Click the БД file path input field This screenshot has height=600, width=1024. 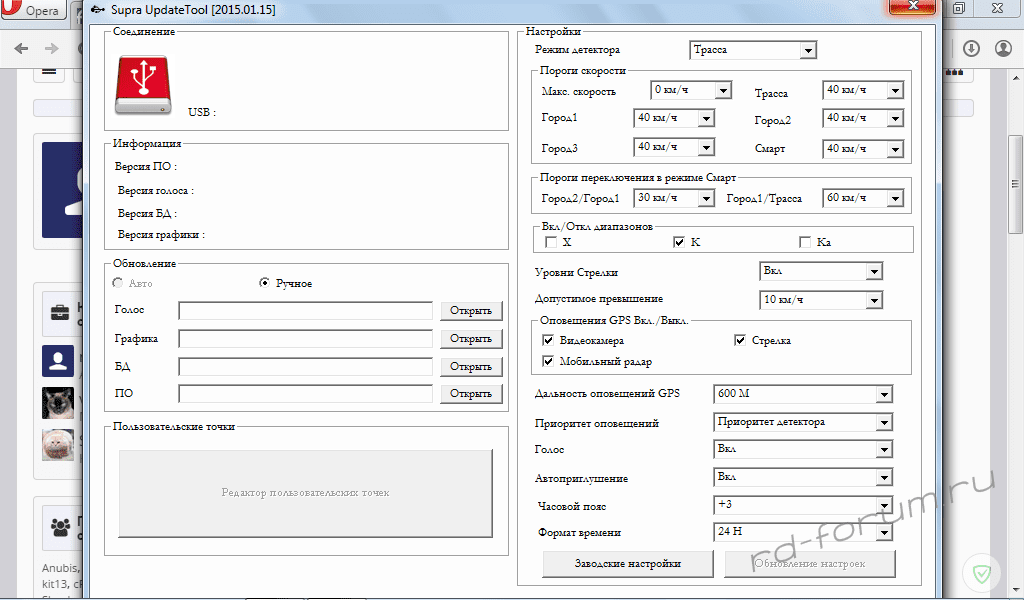click(x=306, y=367)
